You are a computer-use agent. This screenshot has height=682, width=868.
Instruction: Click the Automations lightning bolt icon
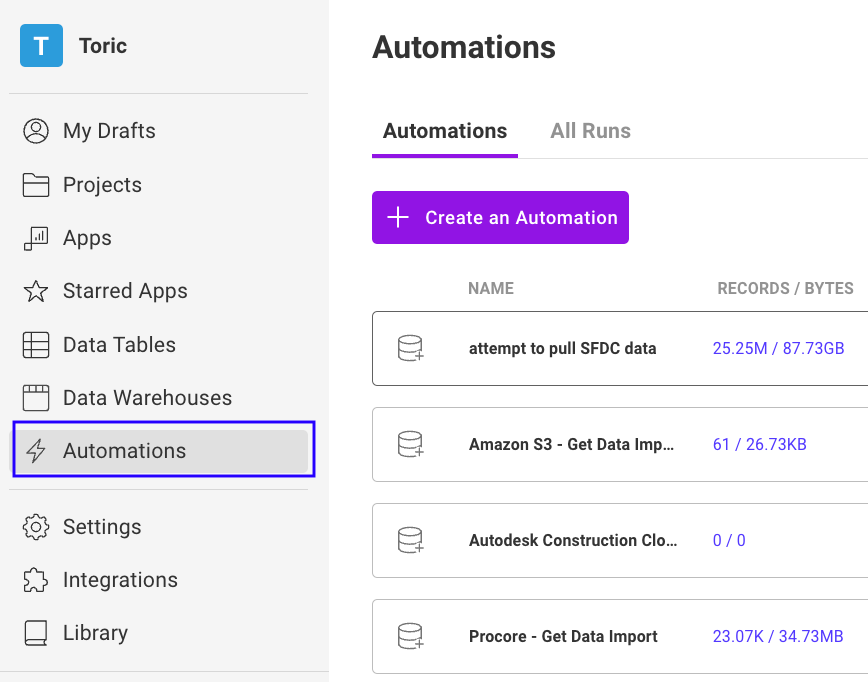click(x=36, y=451)
